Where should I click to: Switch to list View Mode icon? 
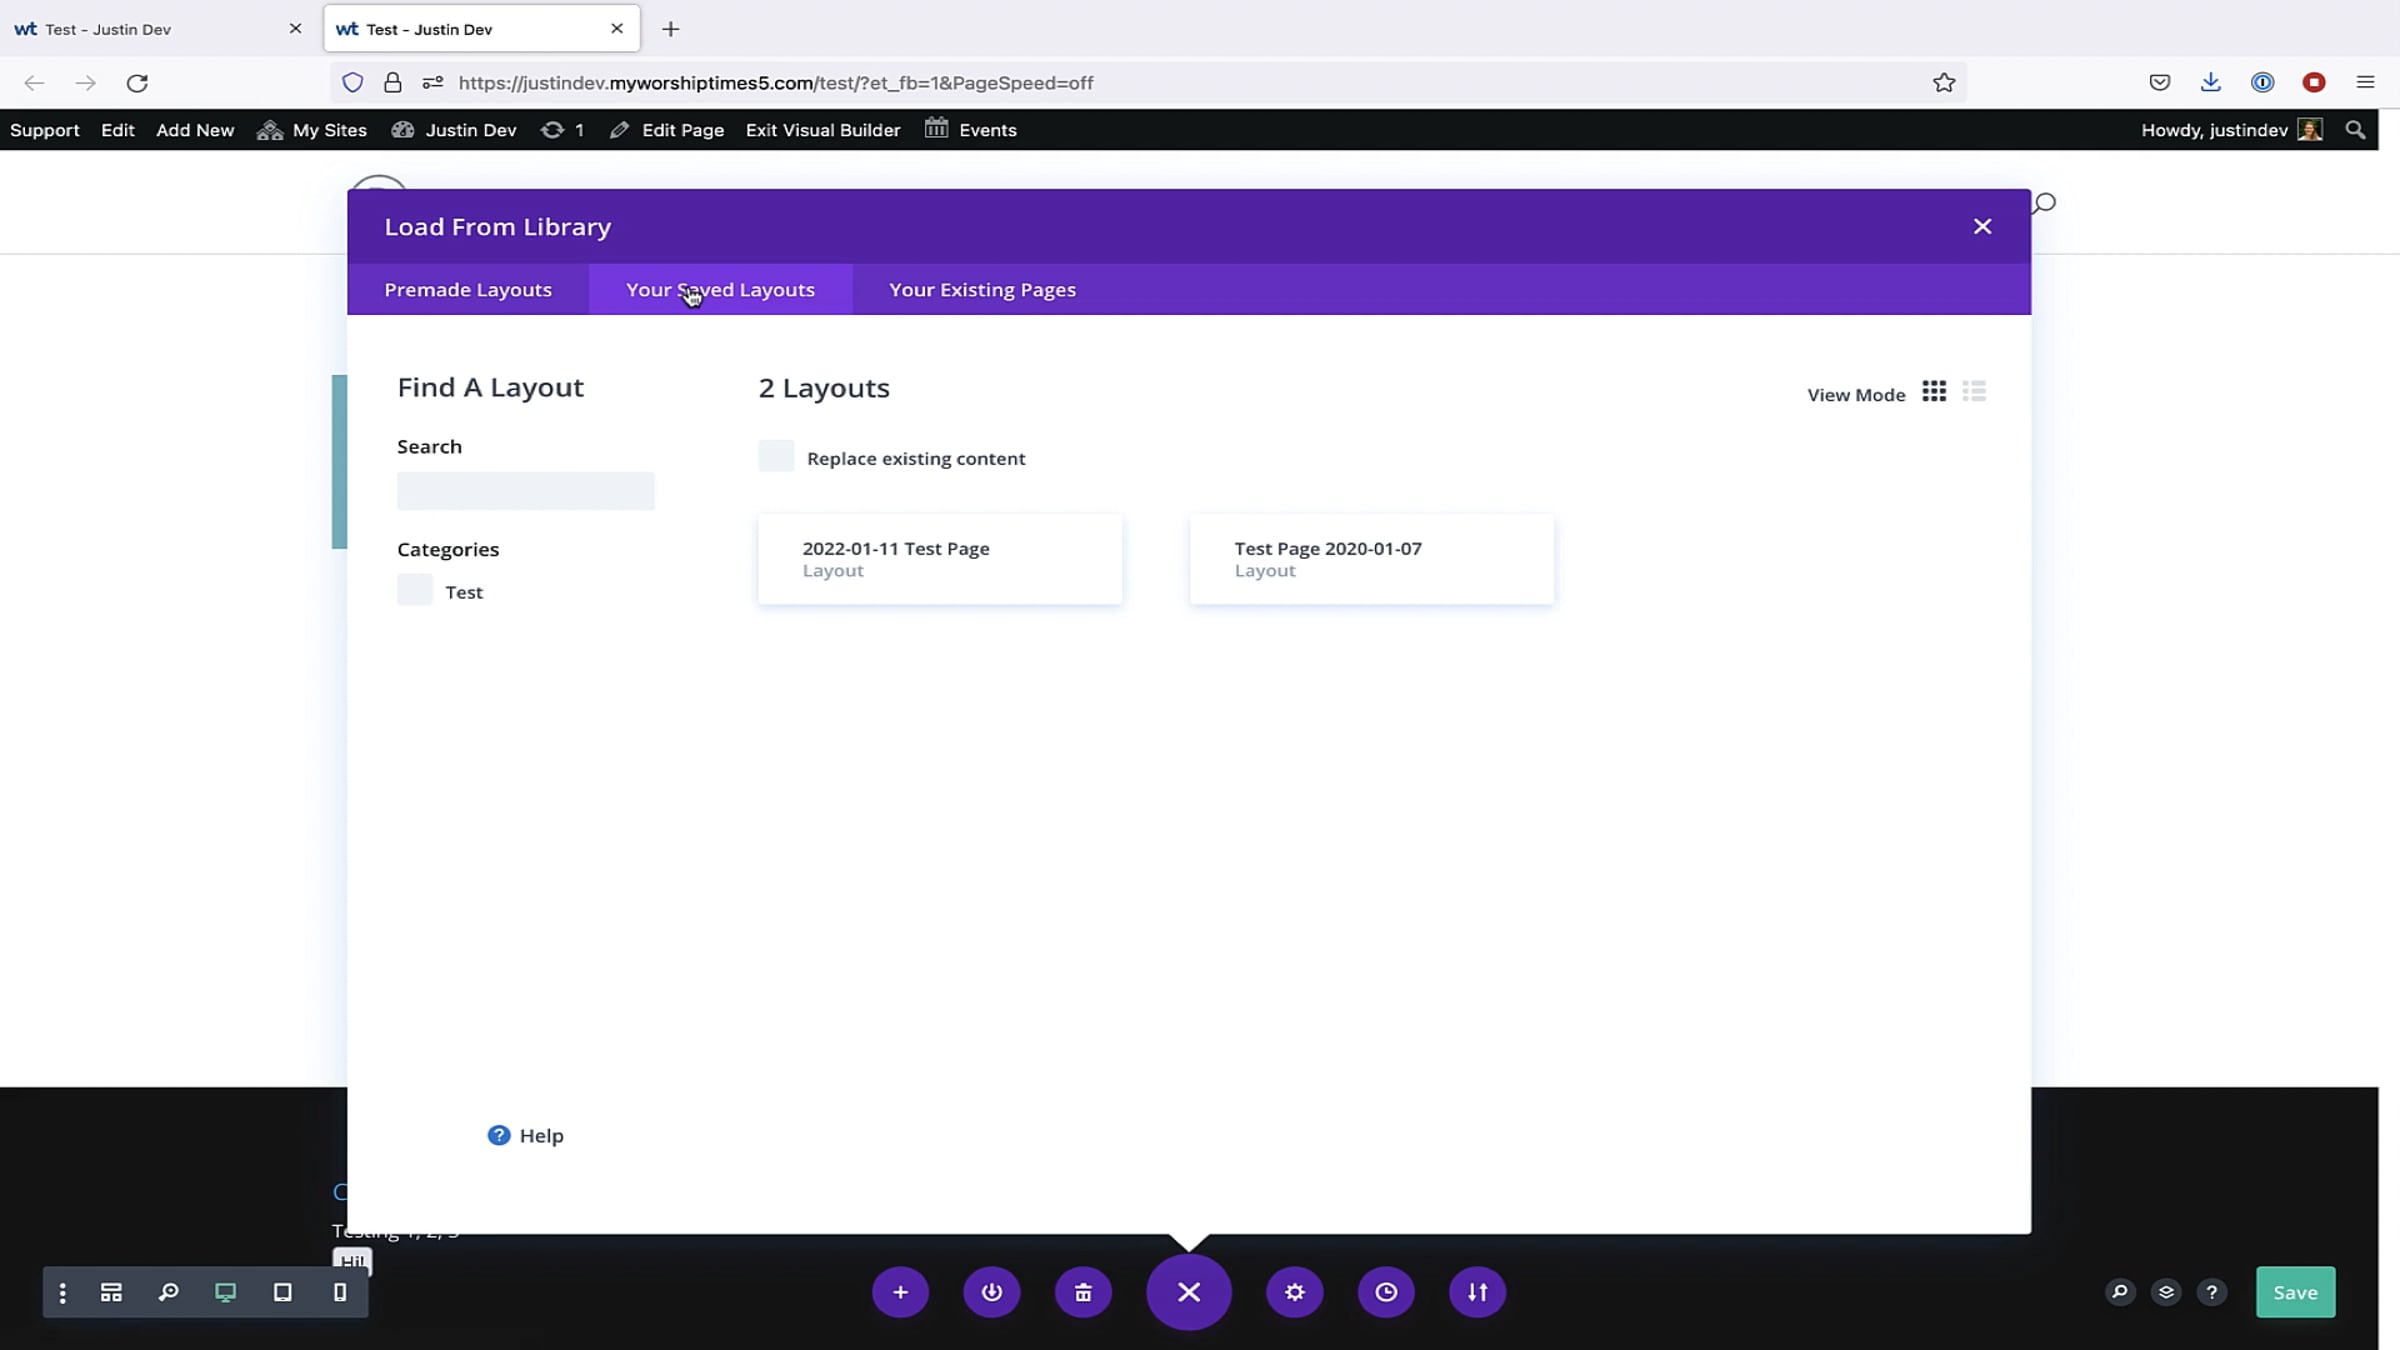click(x=1974, y=391)
